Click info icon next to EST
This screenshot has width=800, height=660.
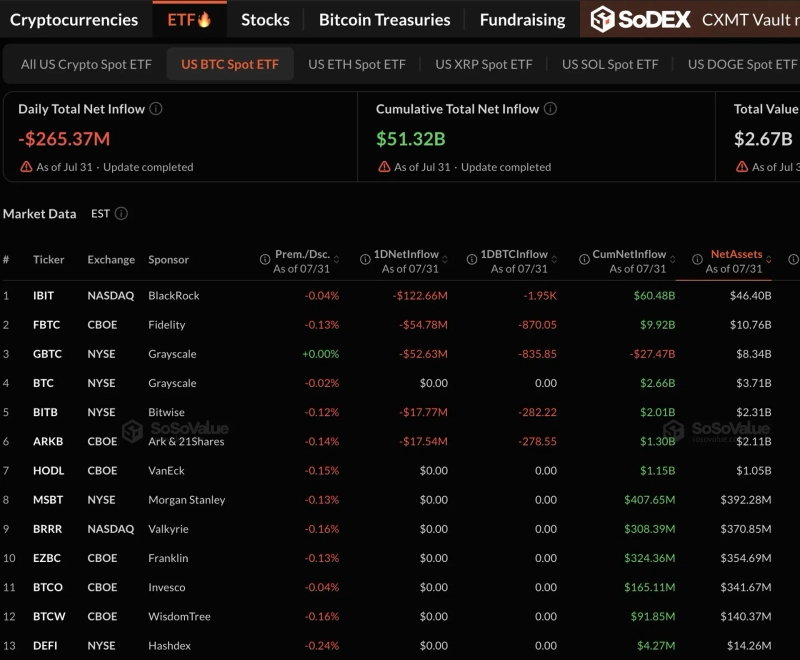point(121,213)
